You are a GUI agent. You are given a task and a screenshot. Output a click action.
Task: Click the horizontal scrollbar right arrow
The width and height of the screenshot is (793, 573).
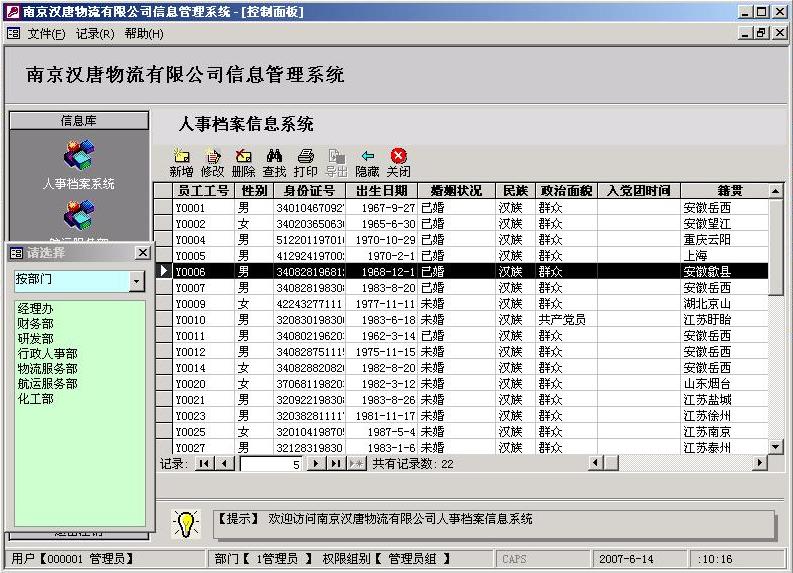point(760,463)
